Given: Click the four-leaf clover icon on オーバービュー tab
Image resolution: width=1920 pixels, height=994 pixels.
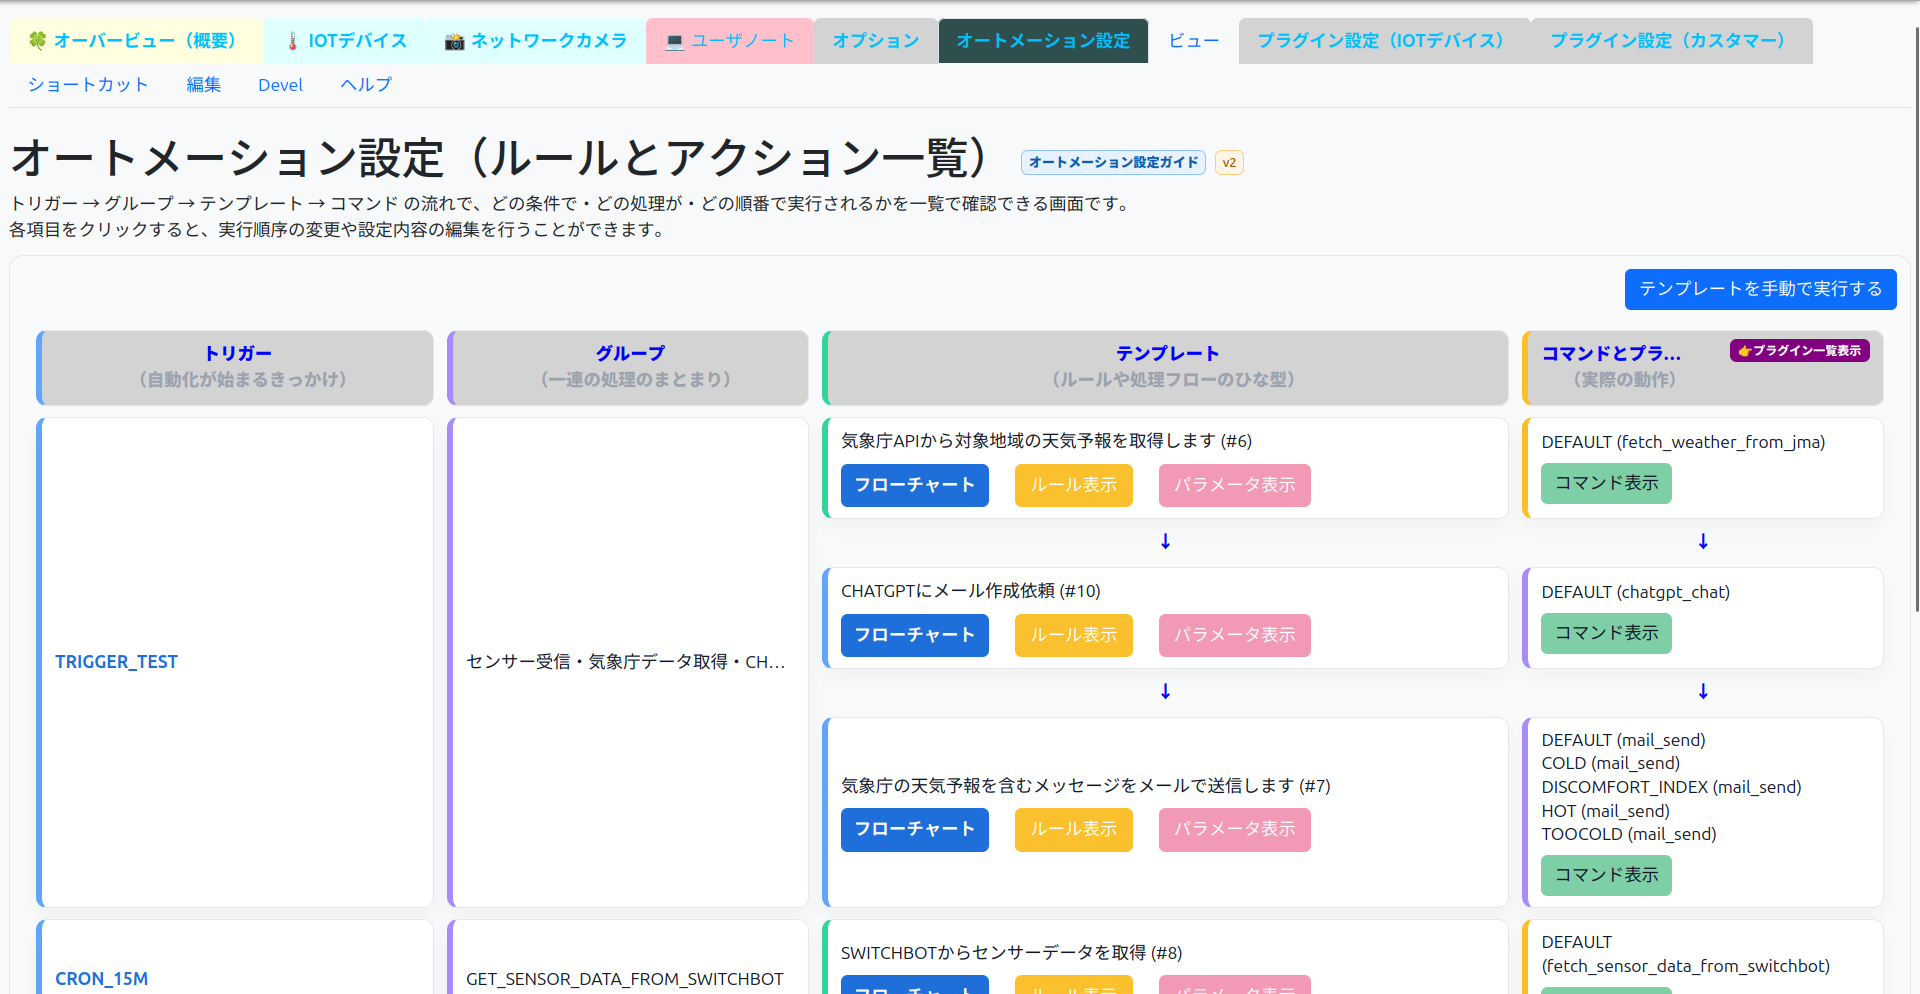Looking at the screenshot, I should [x=38, y=40].
